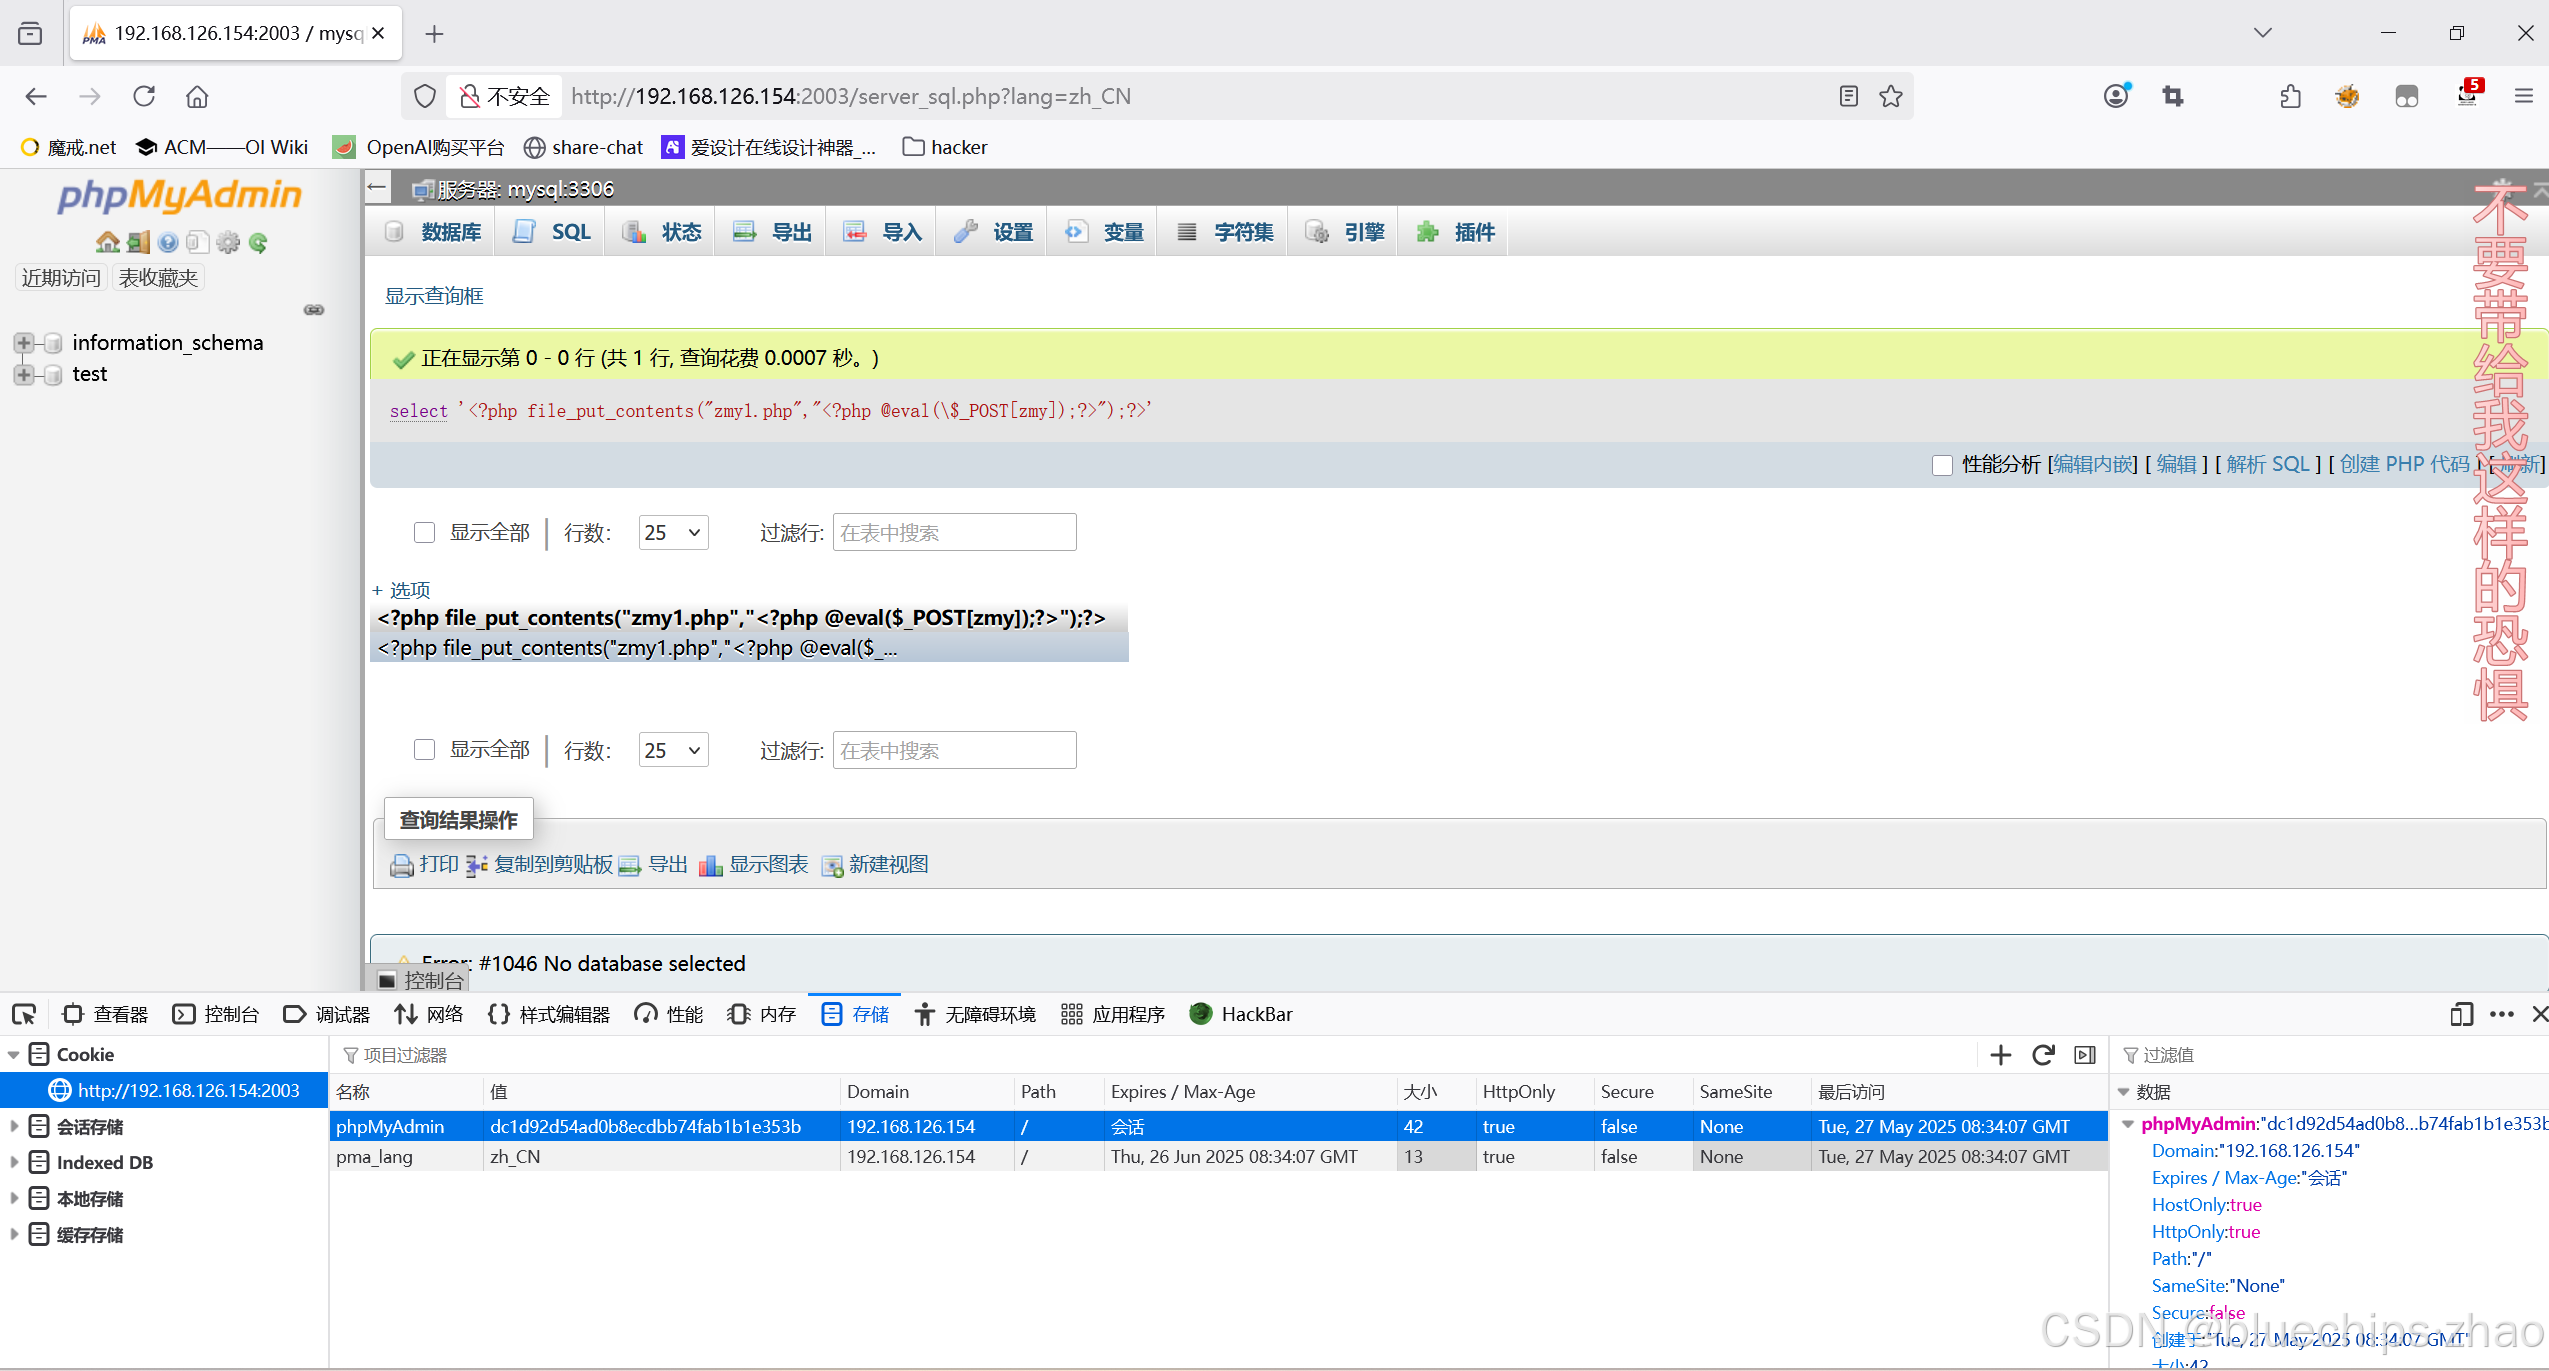Click the 解析 SQL link

coord(2267,464)
